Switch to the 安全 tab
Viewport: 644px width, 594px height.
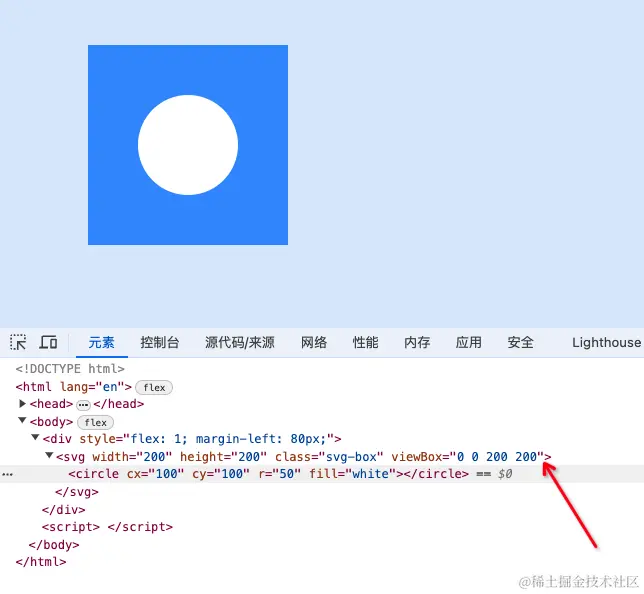[520, 342]
